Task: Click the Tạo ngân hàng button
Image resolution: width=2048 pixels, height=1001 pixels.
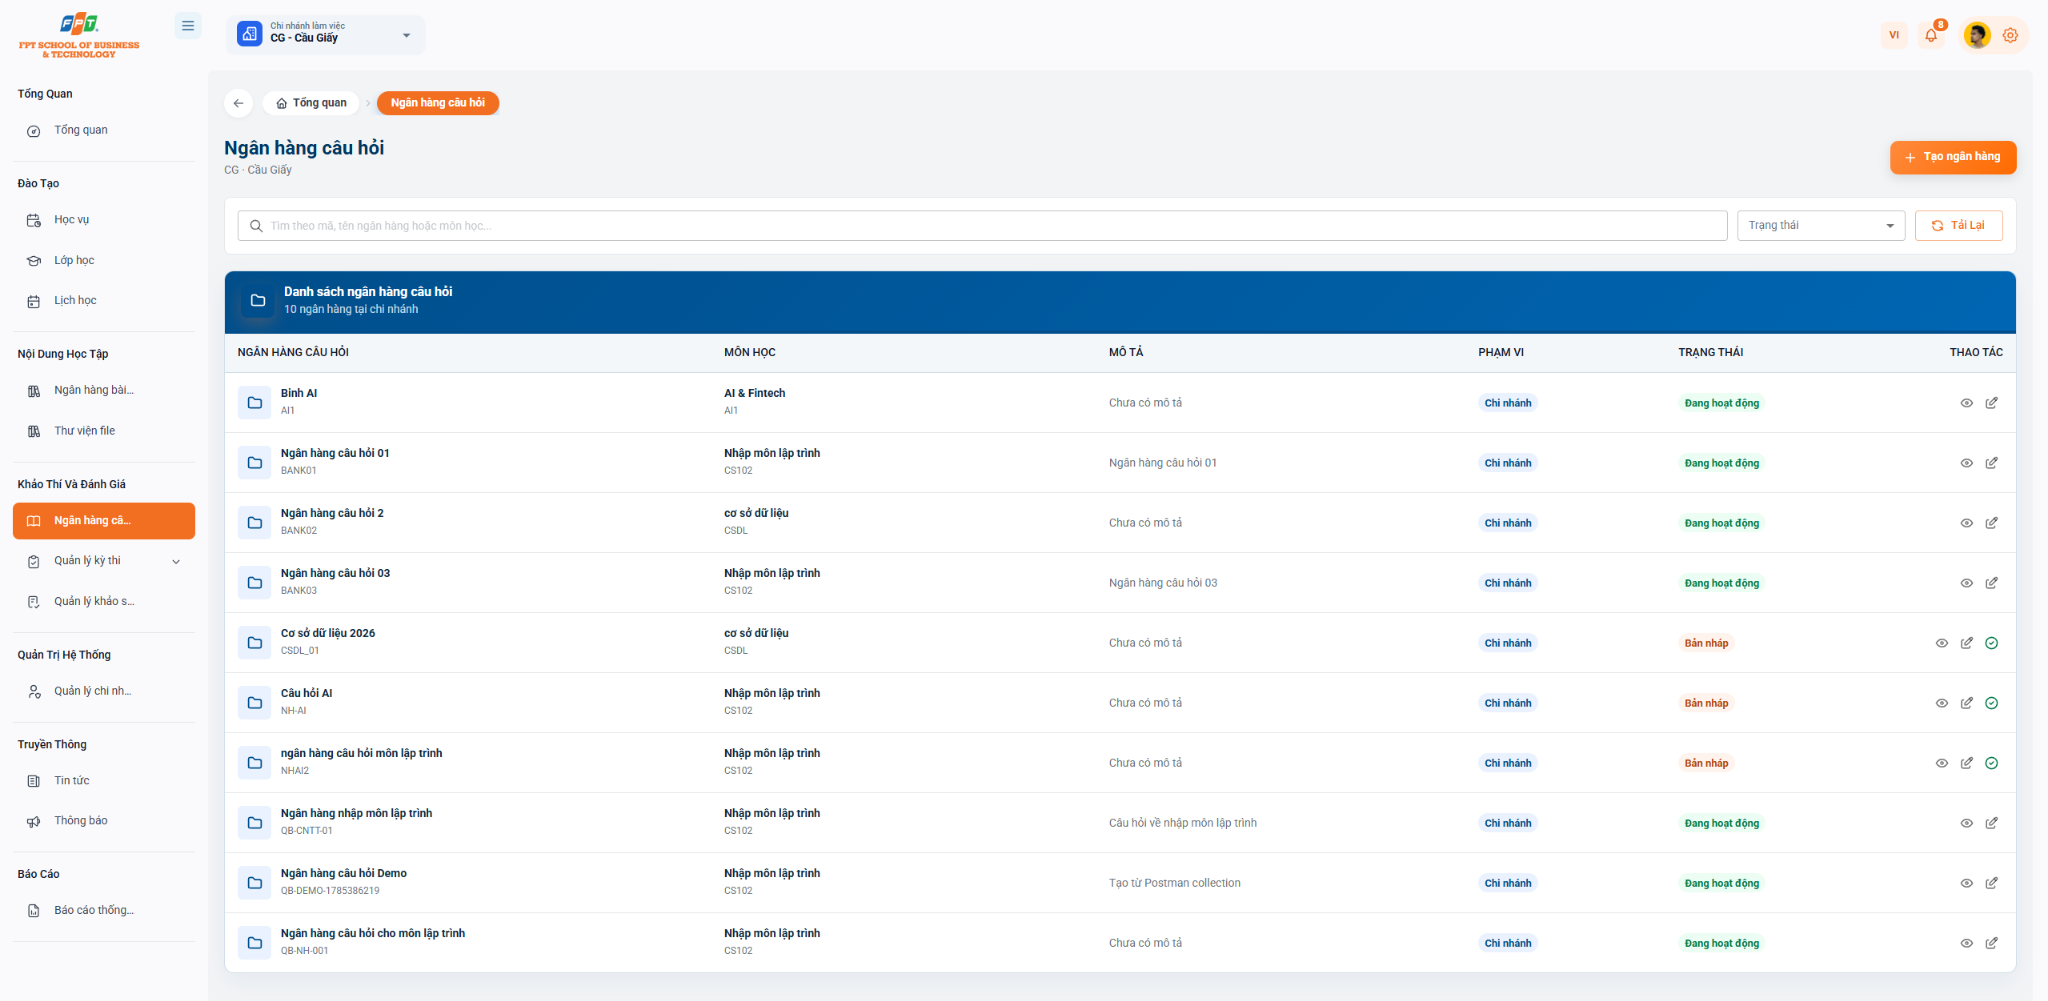Action: pyautogui.click(x=1952, y=157)
